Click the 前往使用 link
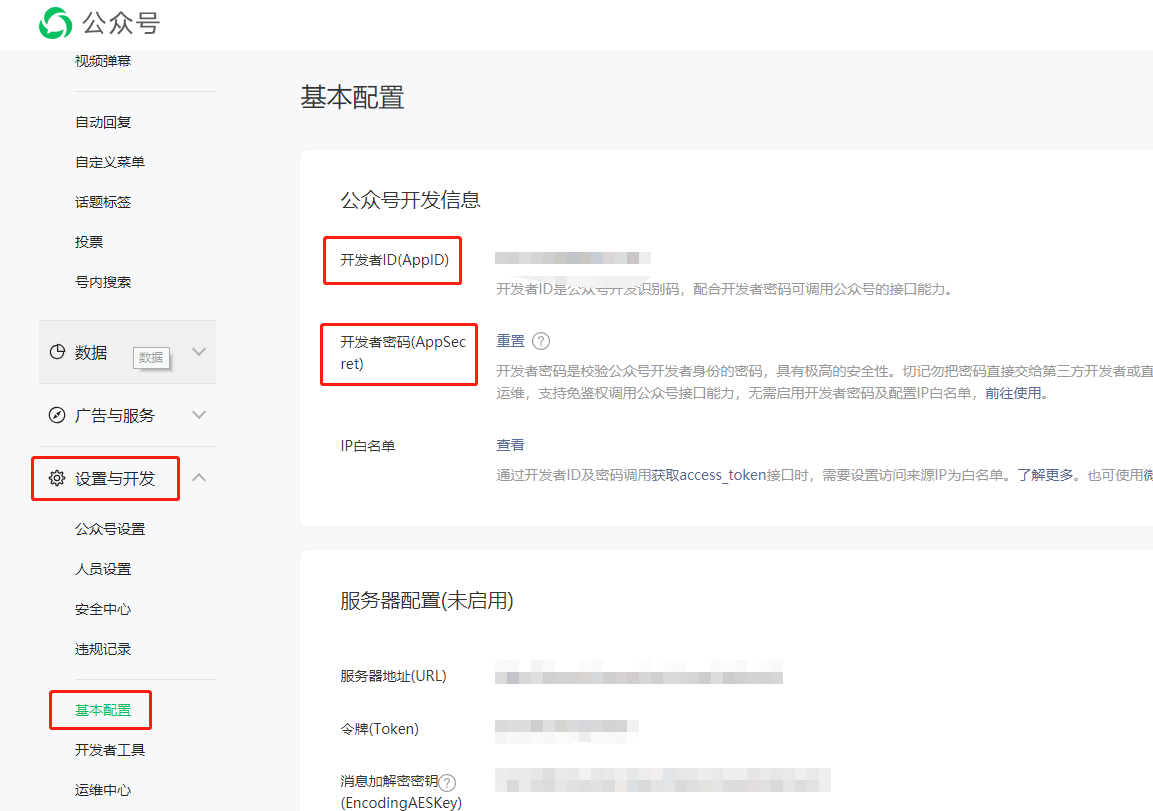1153x811 pixels. pos(1013,393)
